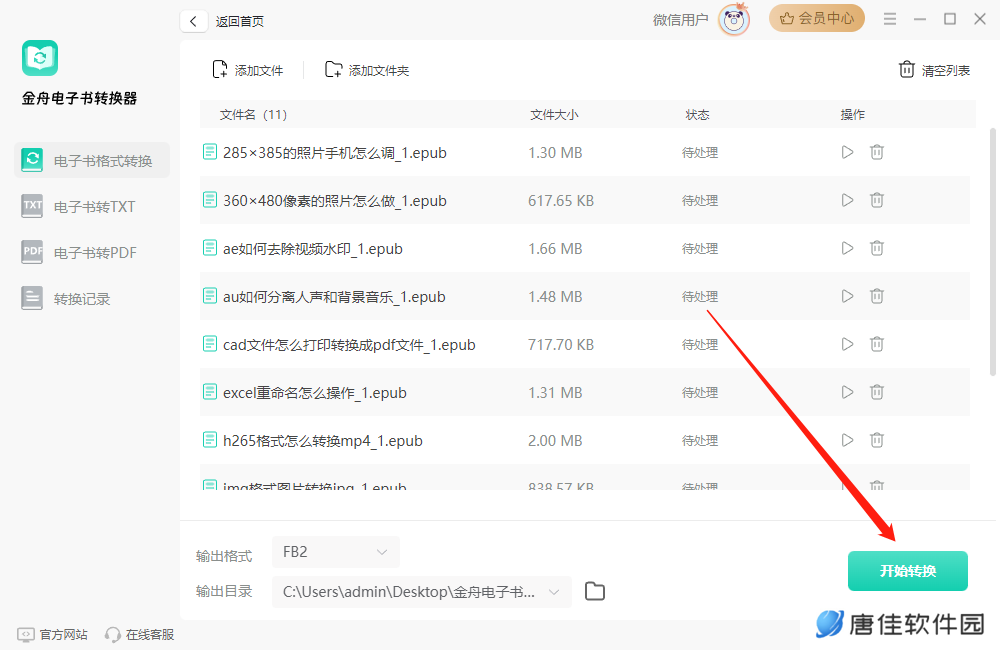The image size is (1000, 650).
Task: Go back using the 返回首页 arrow
Action: 193,21
